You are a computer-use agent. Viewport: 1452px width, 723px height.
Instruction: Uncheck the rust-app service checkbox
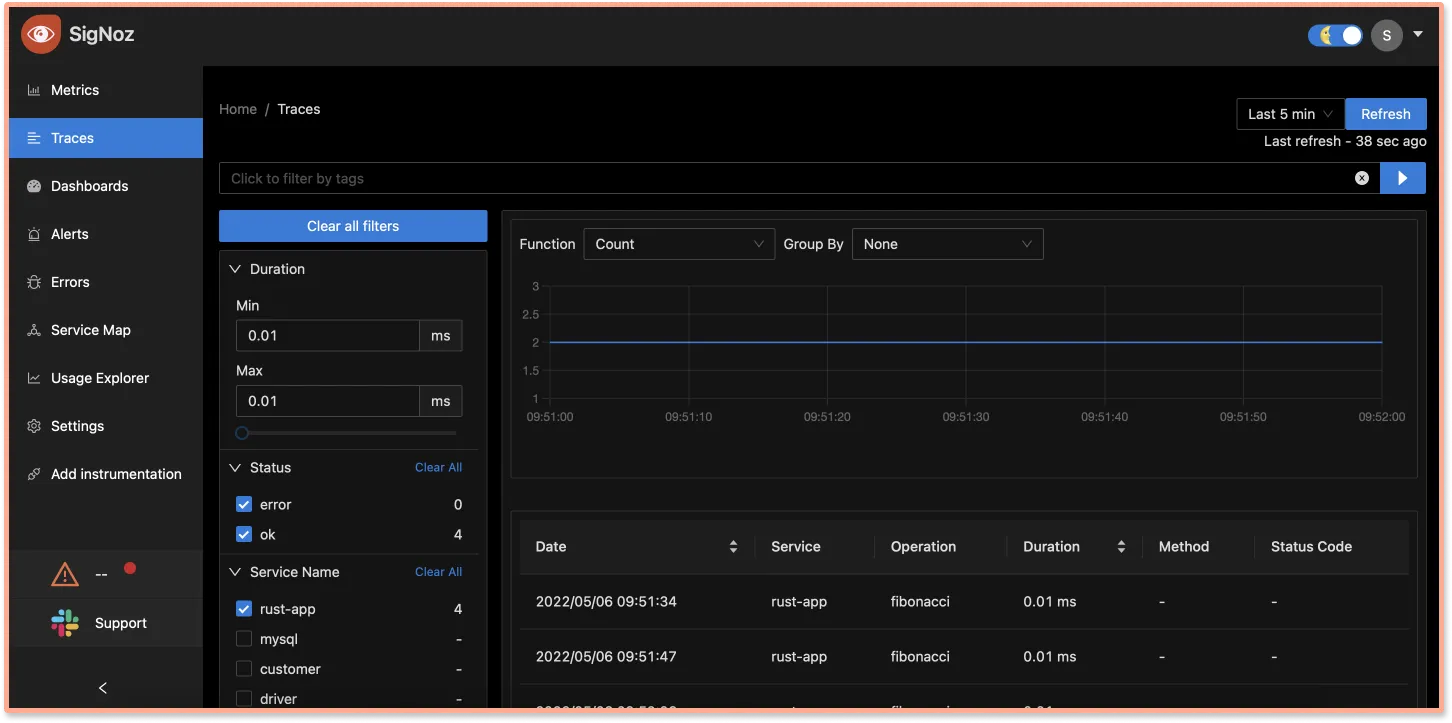click(244, 609)
